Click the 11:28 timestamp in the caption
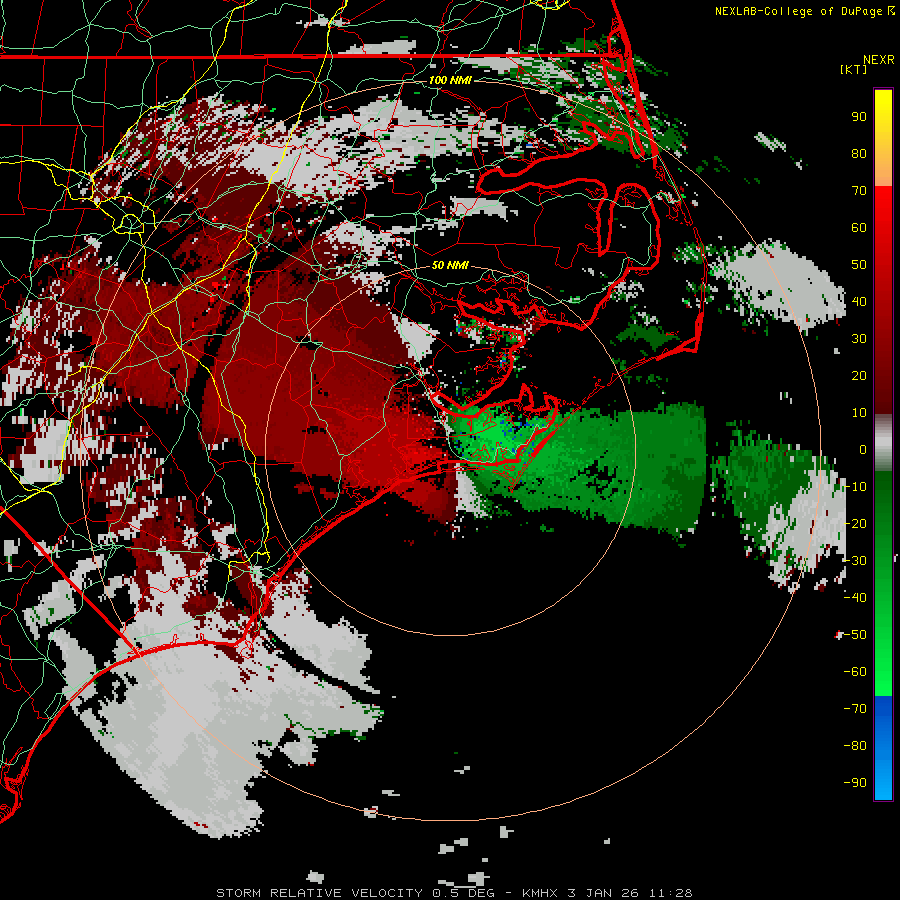900x900 pixels. 671,893
